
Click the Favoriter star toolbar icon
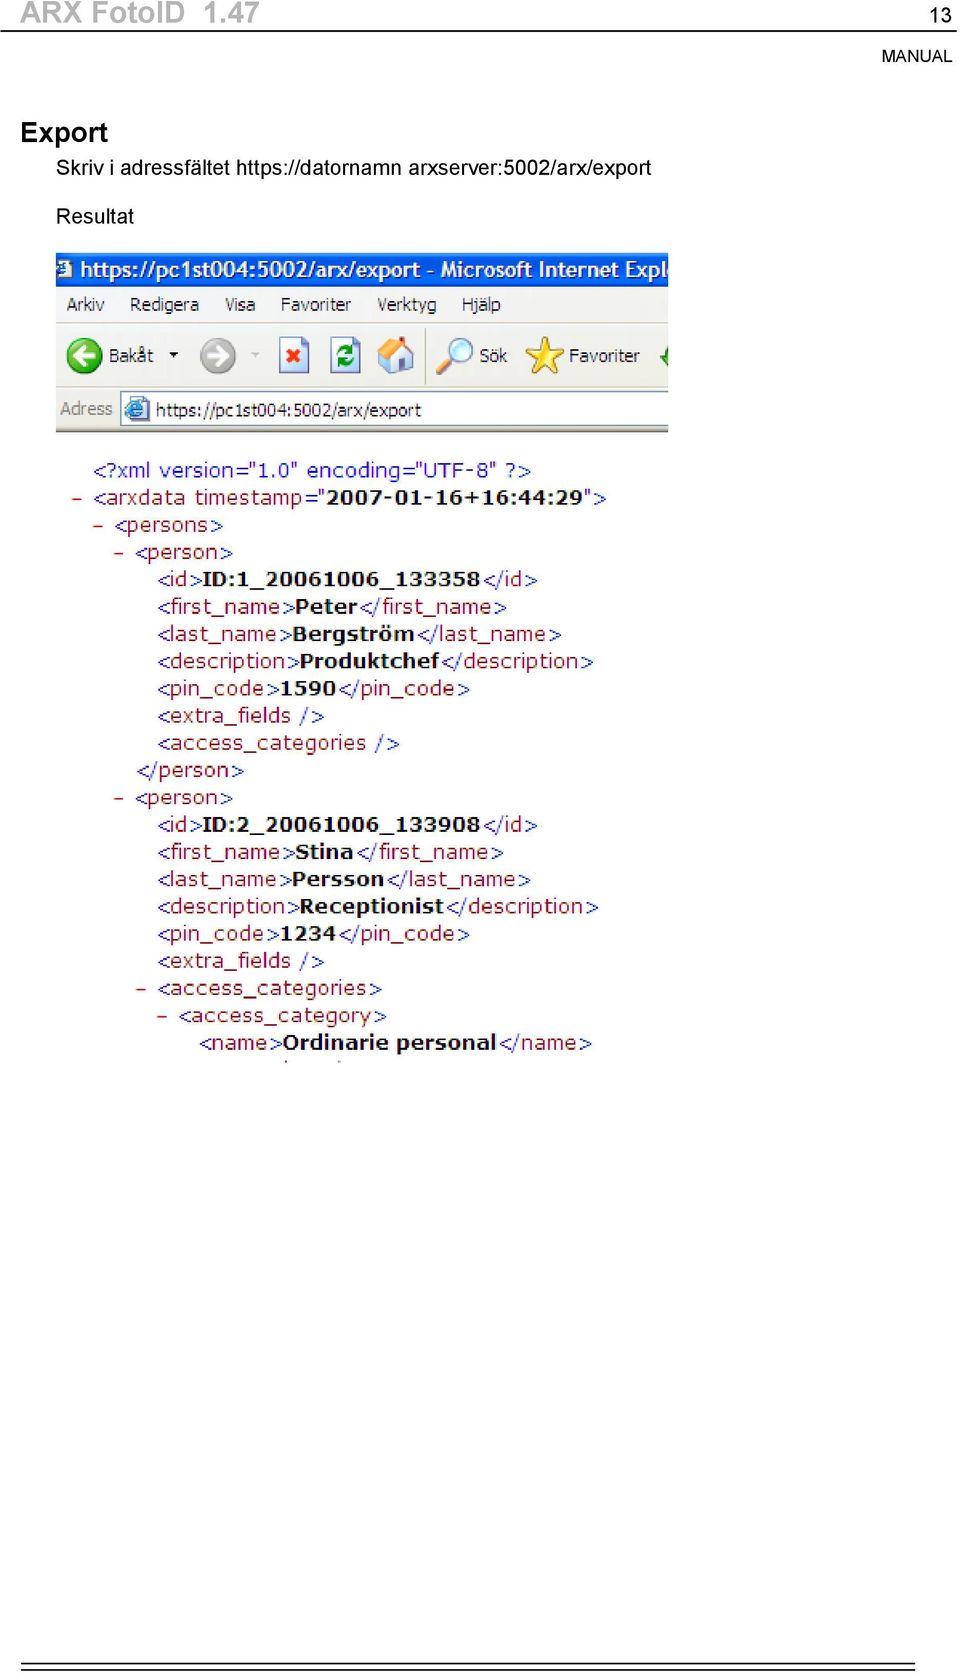tap(544, 355)
